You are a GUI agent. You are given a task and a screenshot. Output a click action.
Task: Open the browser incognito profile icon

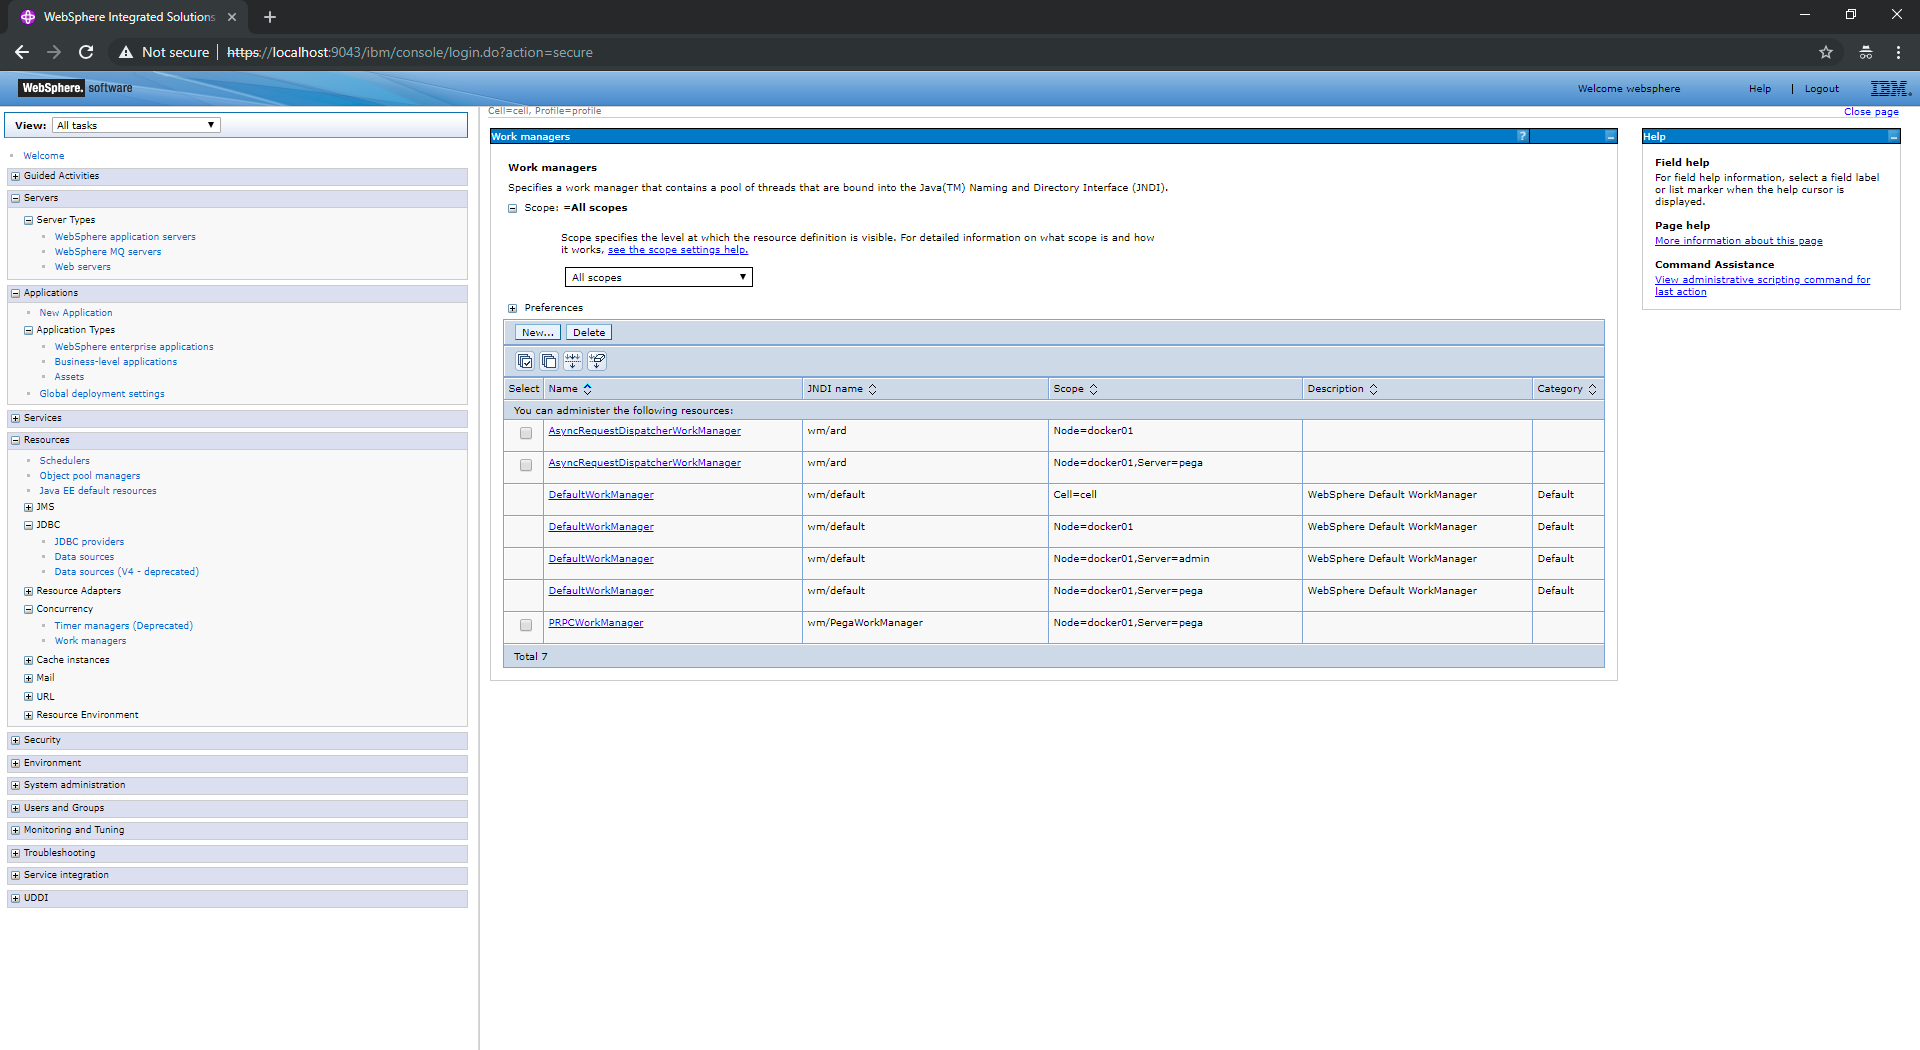pos(1866,52)
